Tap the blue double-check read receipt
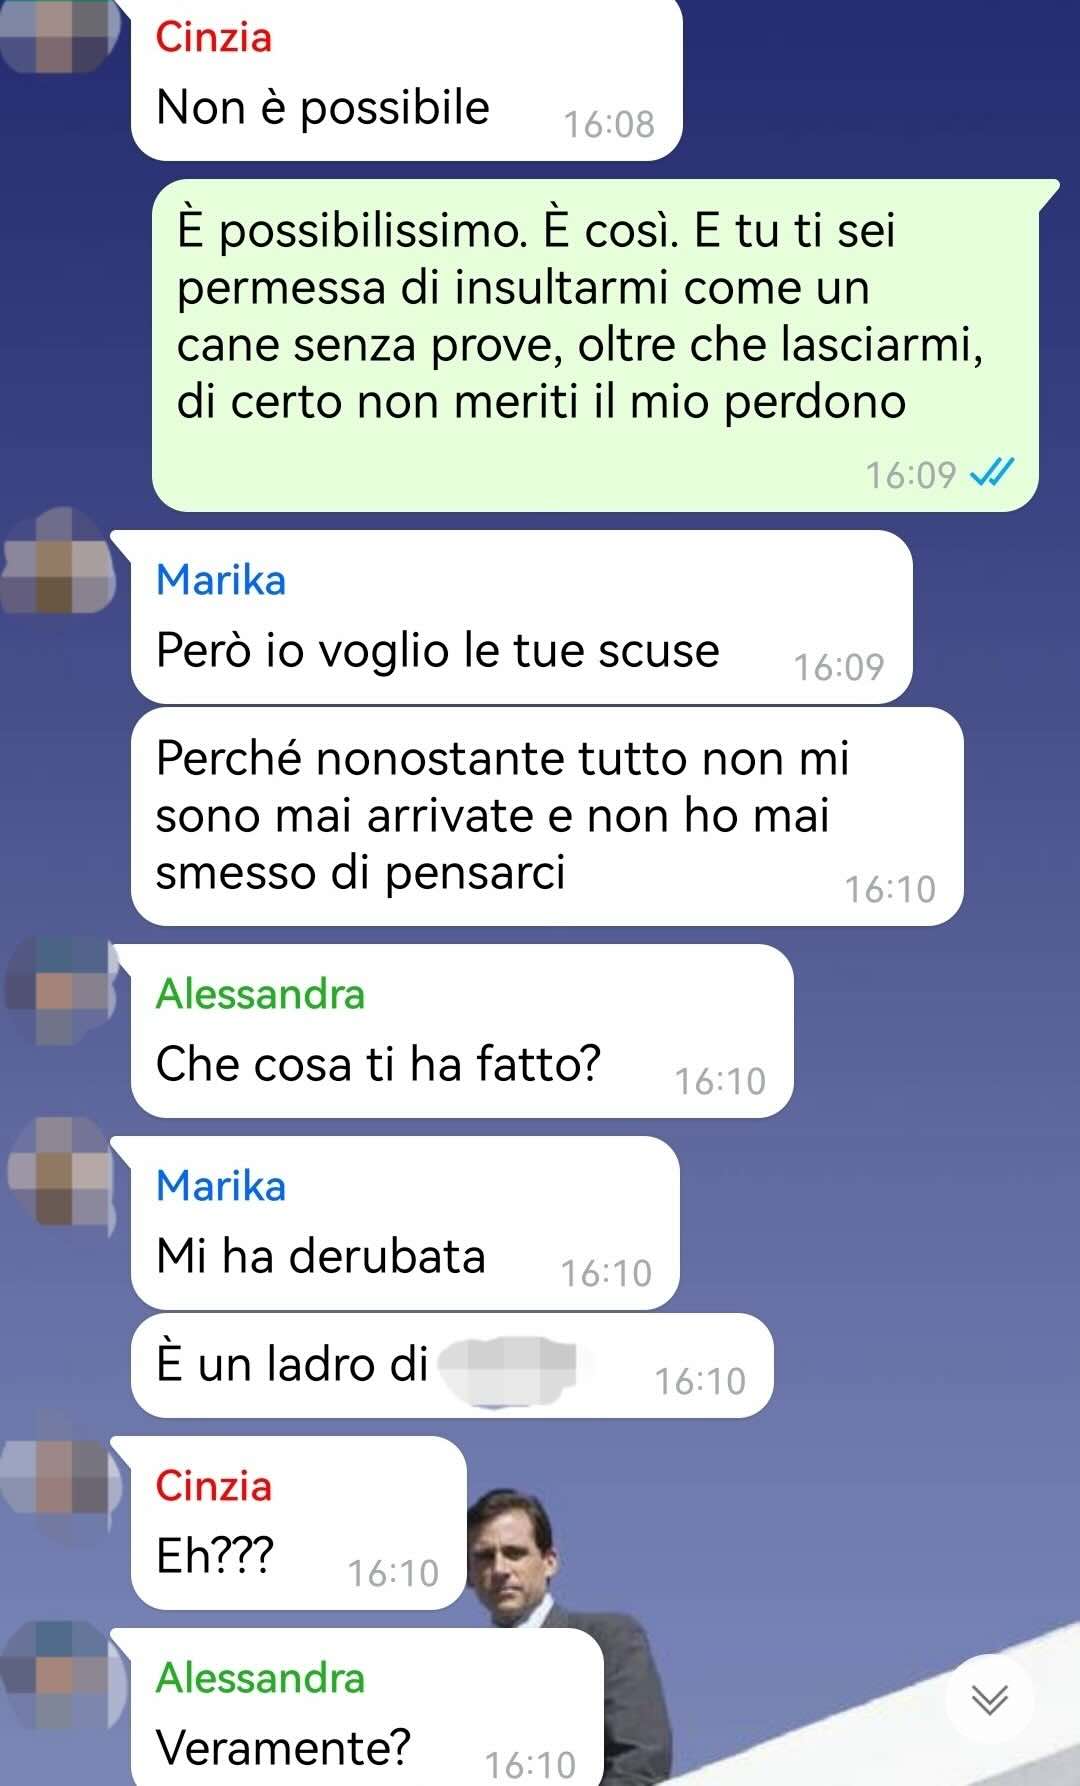This screenshot has width=1080, height=1786. (x=993, y=472)
